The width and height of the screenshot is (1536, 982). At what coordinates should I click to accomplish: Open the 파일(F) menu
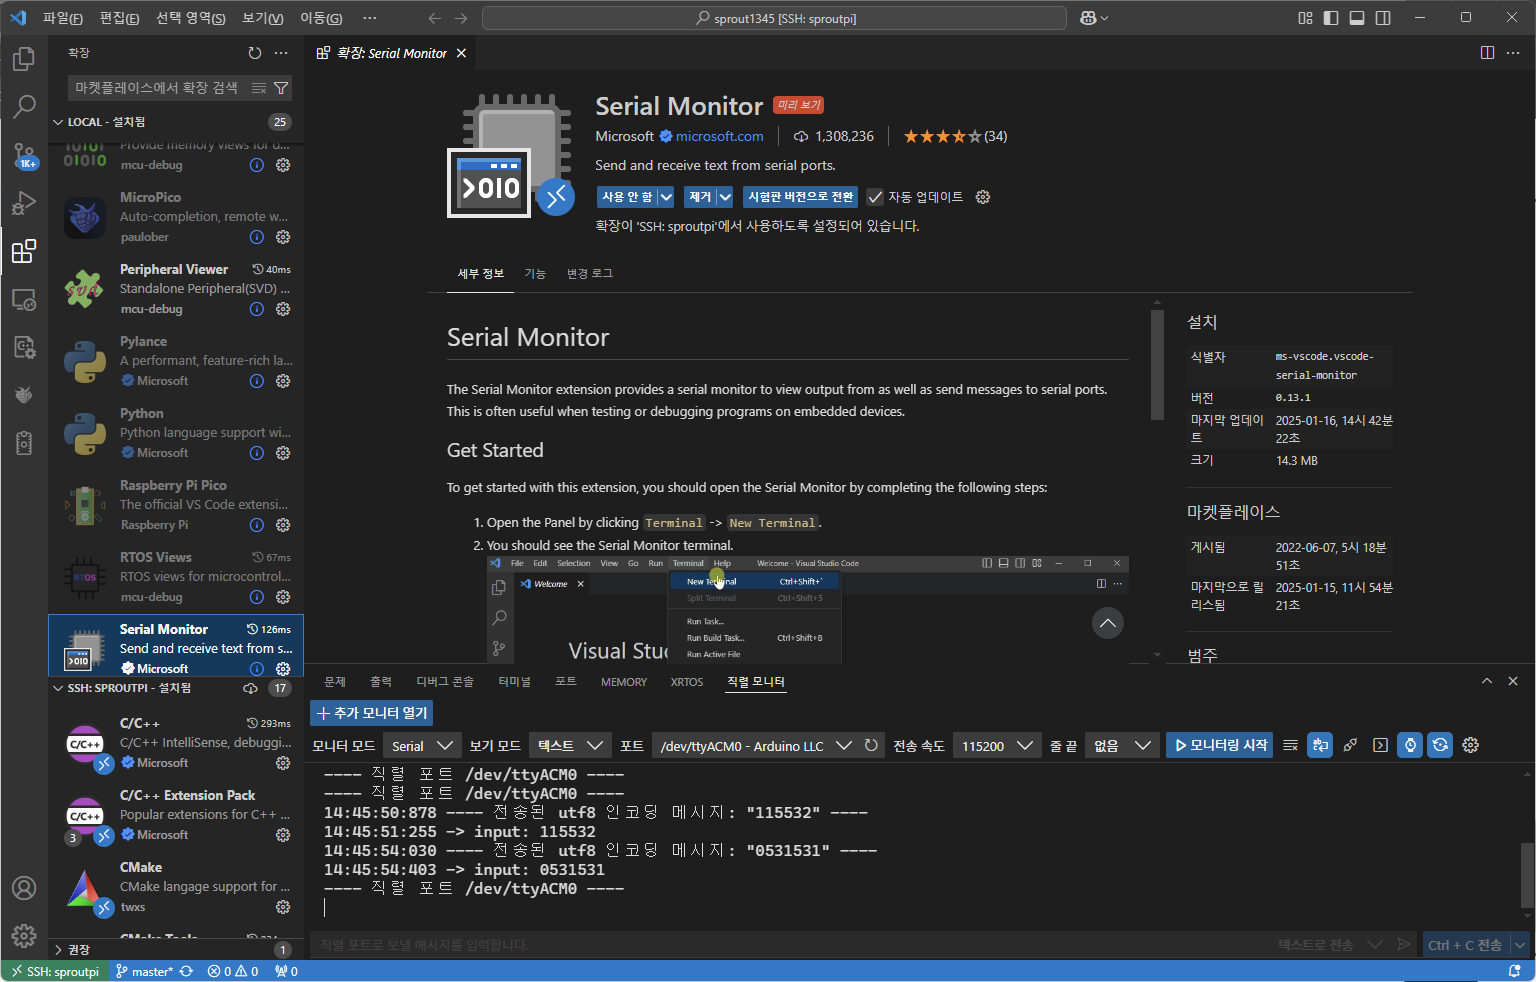[x=63, y=18]
